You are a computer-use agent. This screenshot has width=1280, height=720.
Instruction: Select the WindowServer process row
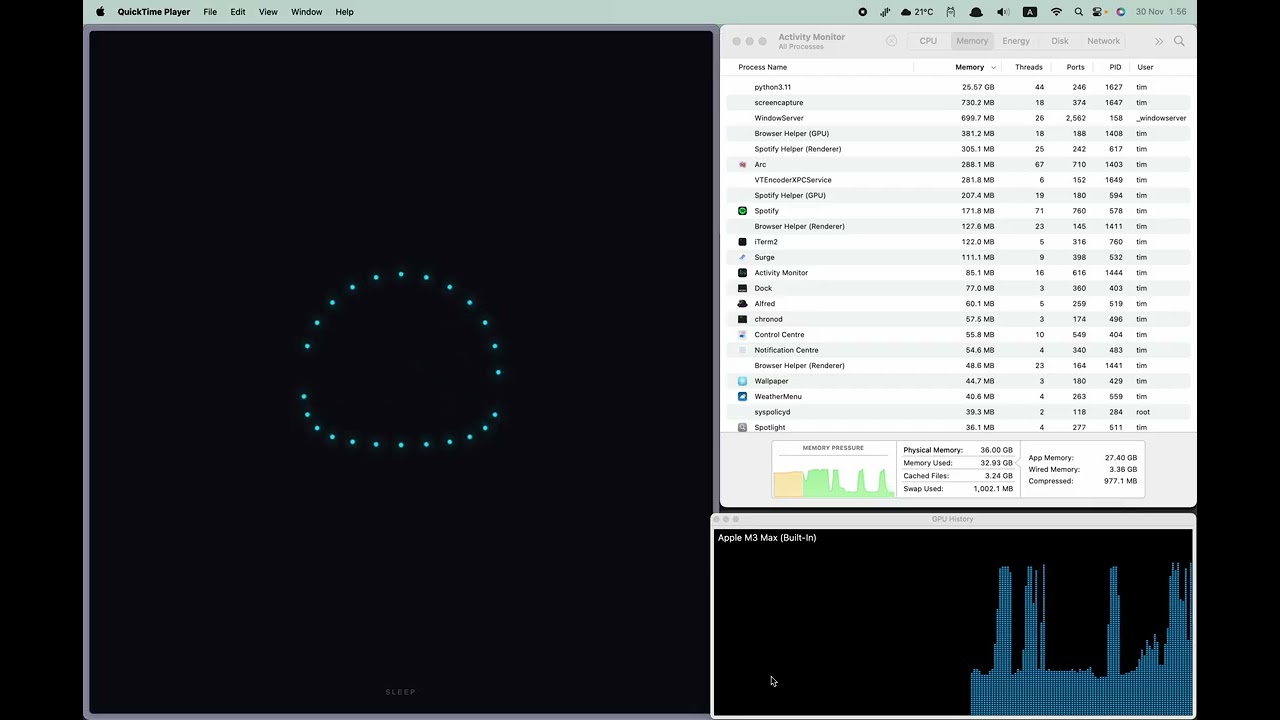coord(958,118)
